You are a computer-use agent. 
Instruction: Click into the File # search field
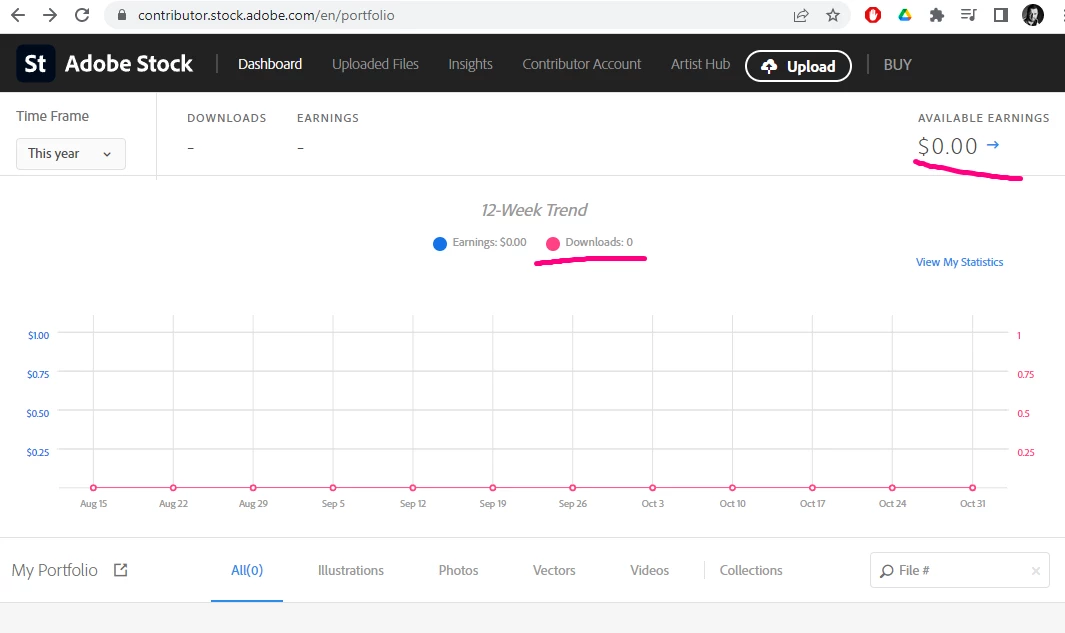(x=960, y=571)
